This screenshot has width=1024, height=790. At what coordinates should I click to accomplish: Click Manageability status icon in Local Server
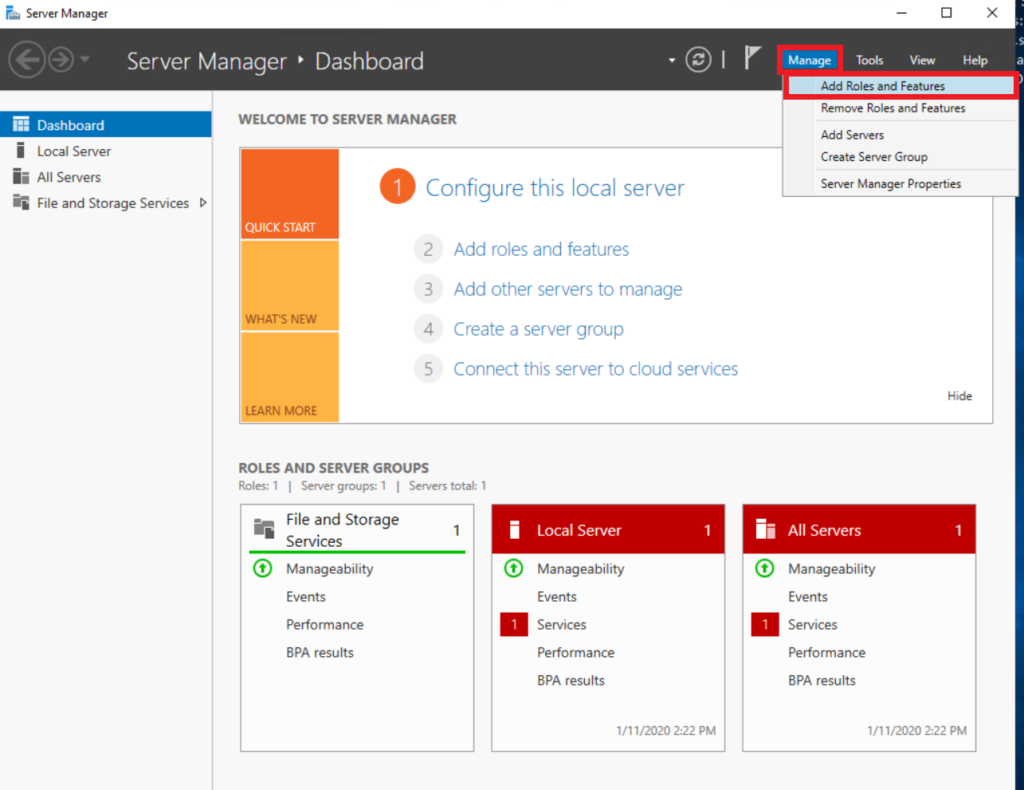tap(513, 569)
